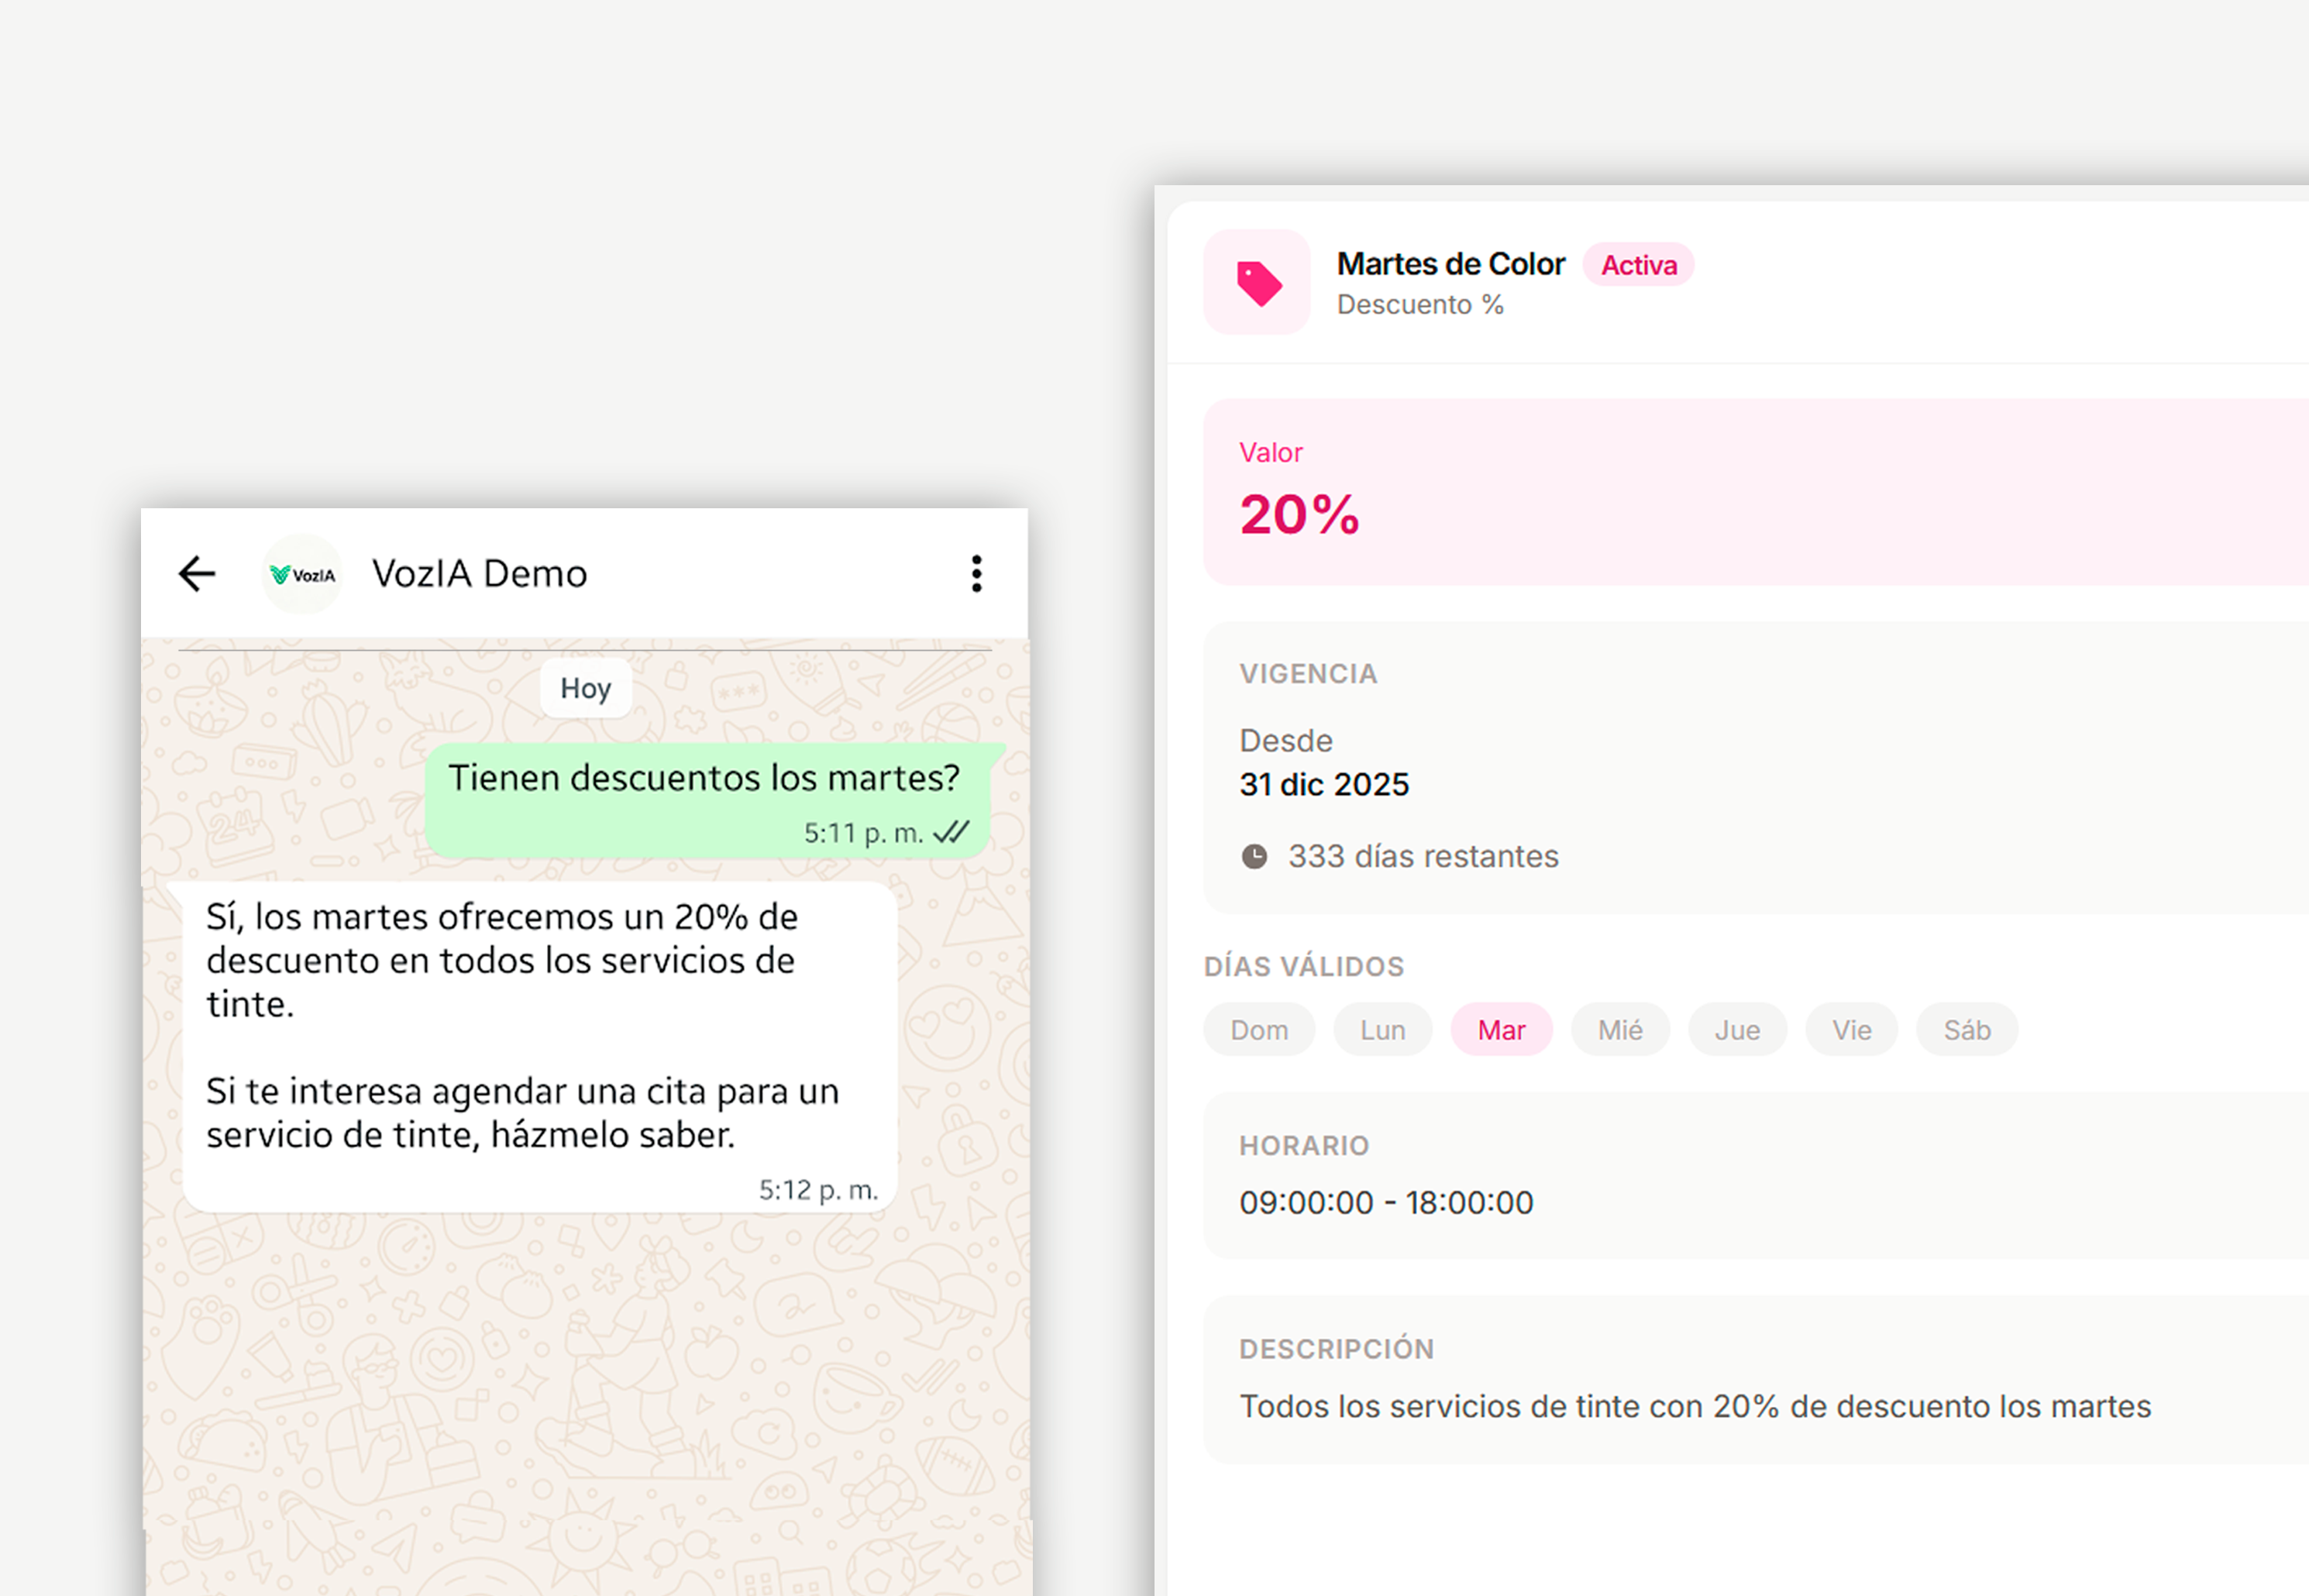The width and height of the screenshot is (2309, 1596).
Task: Enable the Jue day chip
Action: pos(1737,1030)
